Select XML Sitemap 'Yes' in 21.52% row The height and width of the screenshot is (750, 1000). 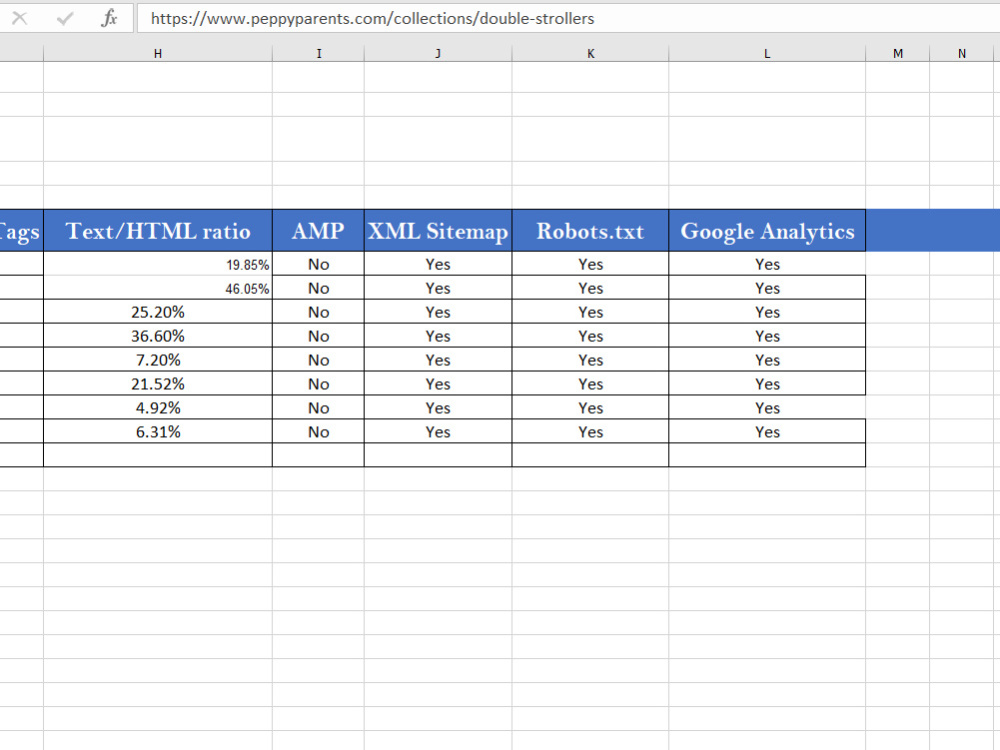[438, 384]
